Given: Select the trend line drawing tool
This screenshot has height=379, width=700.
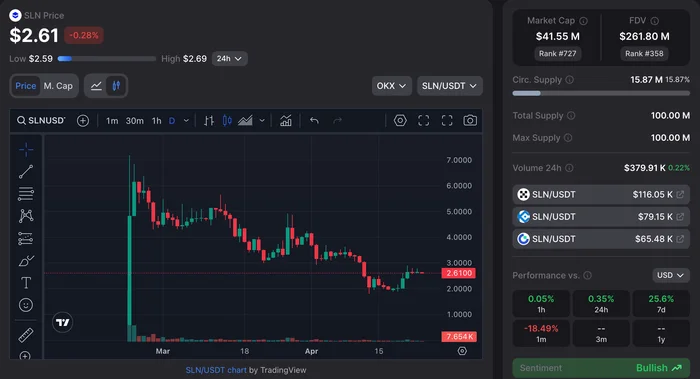Looking at the screenshot, I should click(26, 172).
